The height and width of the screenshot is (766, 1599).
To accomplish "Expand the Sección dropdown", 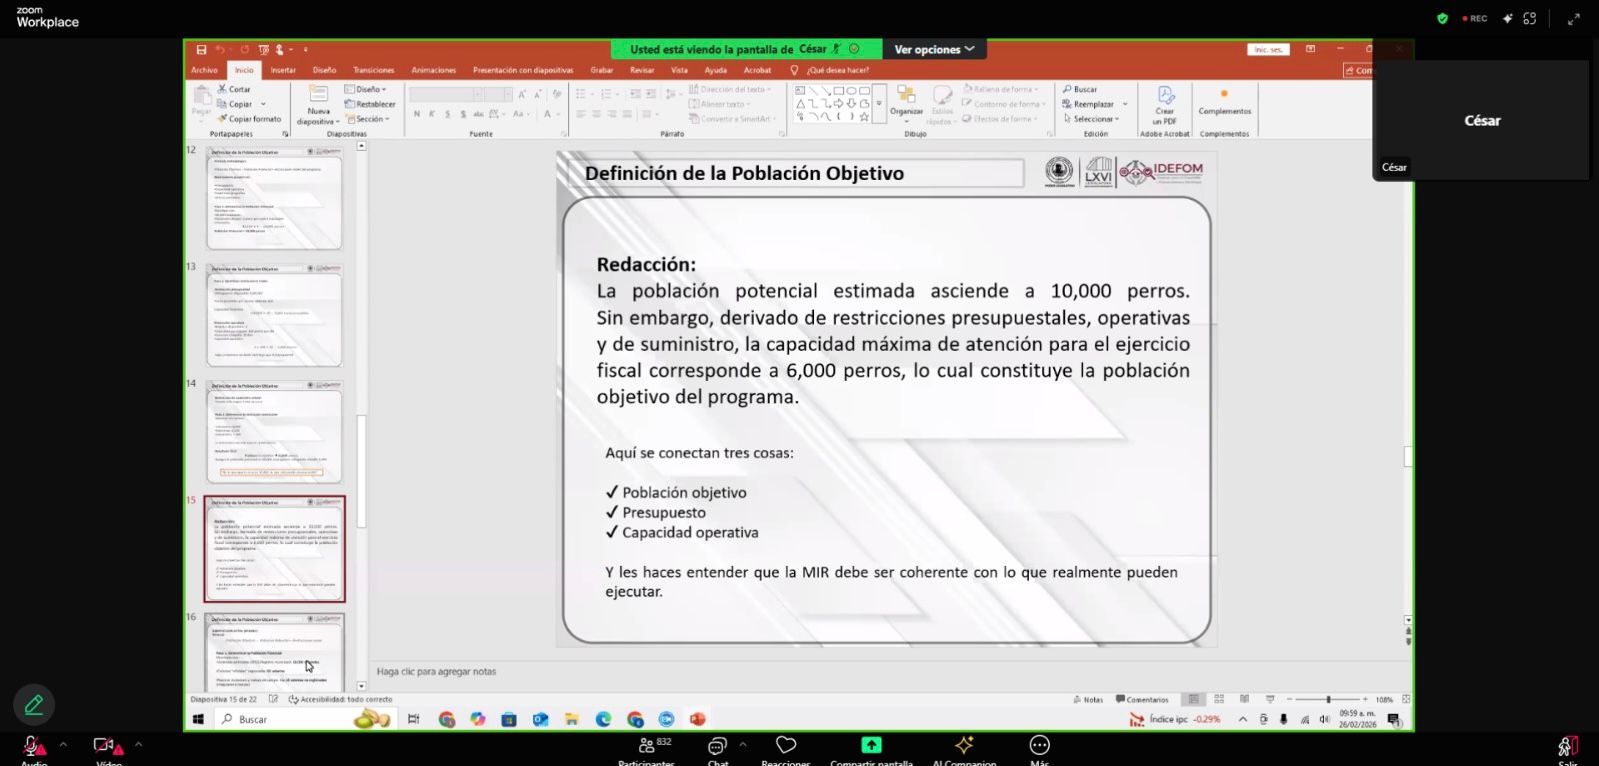I will point(369,119).
